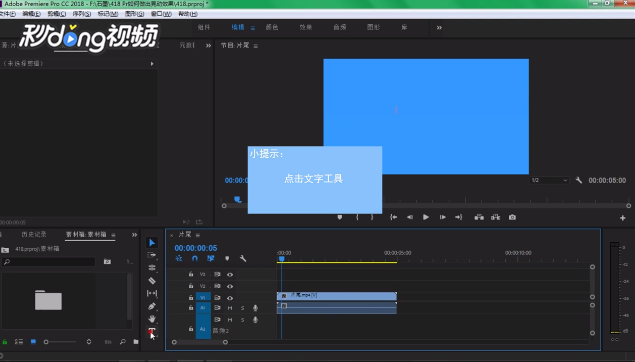Solo audio track A1

point(243,308)
